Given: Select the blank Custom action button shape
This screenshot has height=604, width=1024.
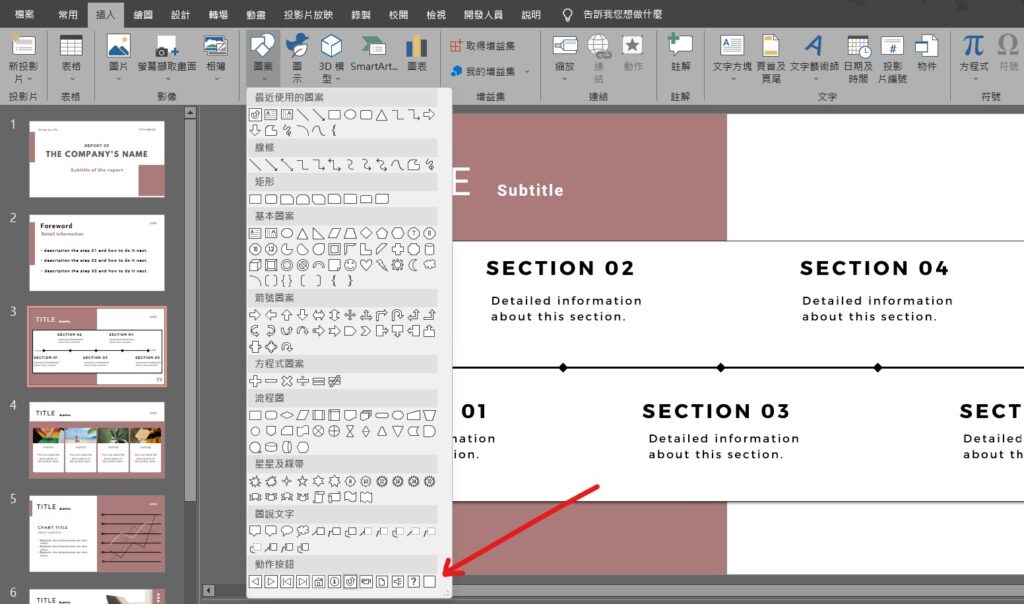Looking at the screenshot, I should tap(429, 582).
